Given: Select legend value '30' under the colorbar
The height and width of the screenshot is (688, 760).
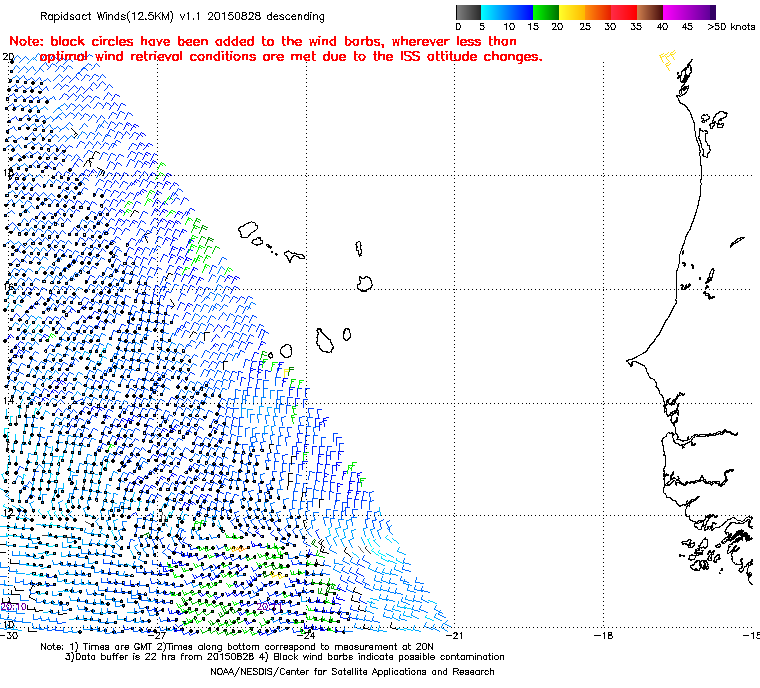Looking at the screenshot, I should click(x=610, y=27).
